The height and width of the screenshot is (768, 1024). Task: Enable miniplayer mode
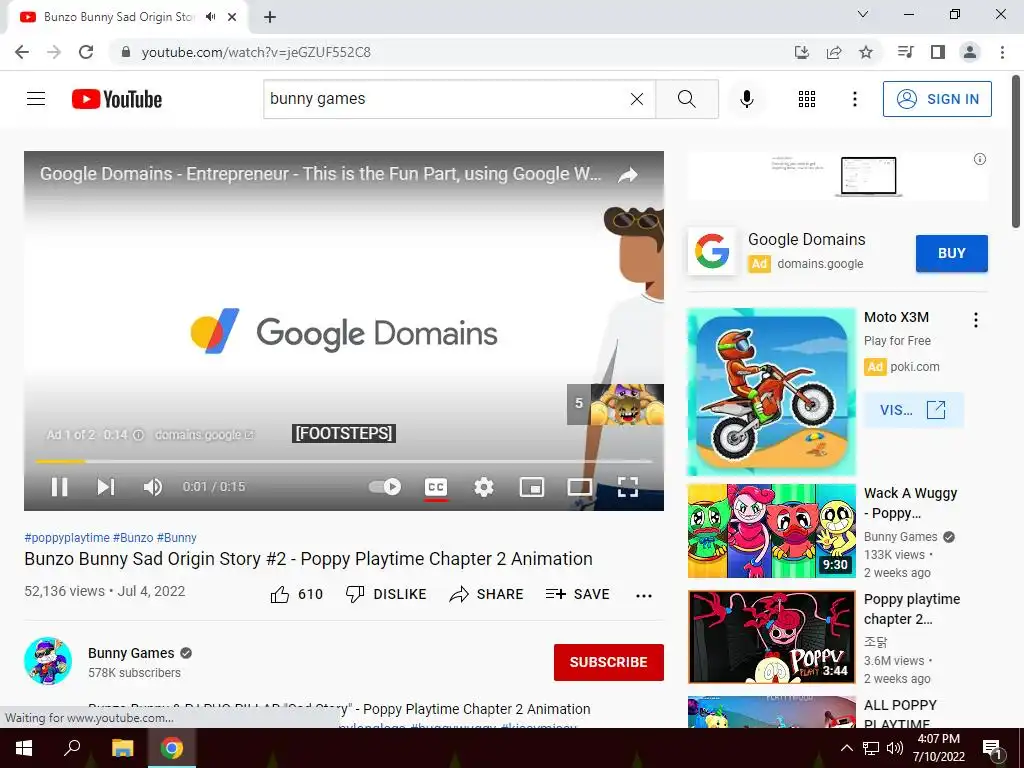(532, 487)
